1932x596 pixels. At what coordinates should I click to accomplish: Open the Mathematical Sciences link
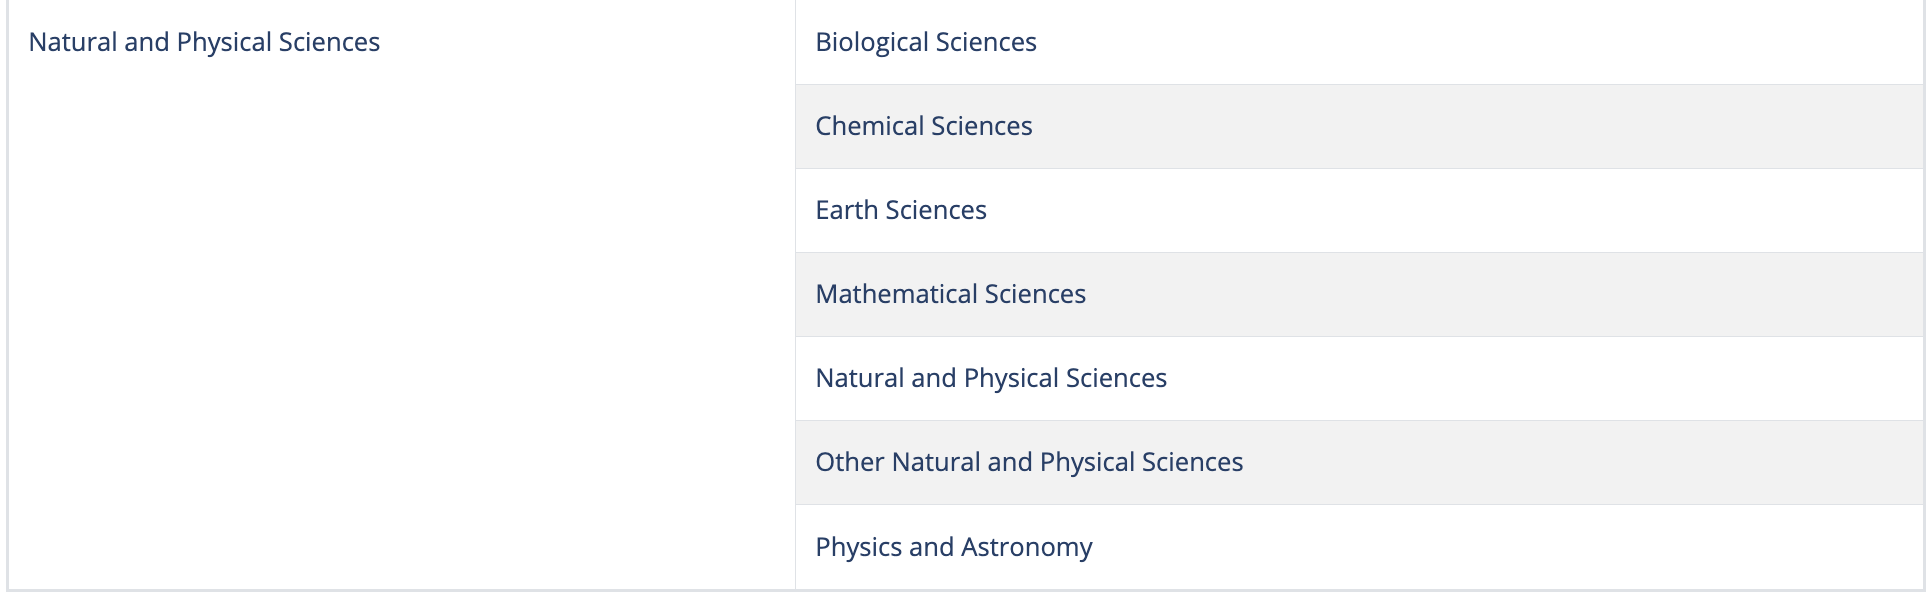tap(950, 294)
